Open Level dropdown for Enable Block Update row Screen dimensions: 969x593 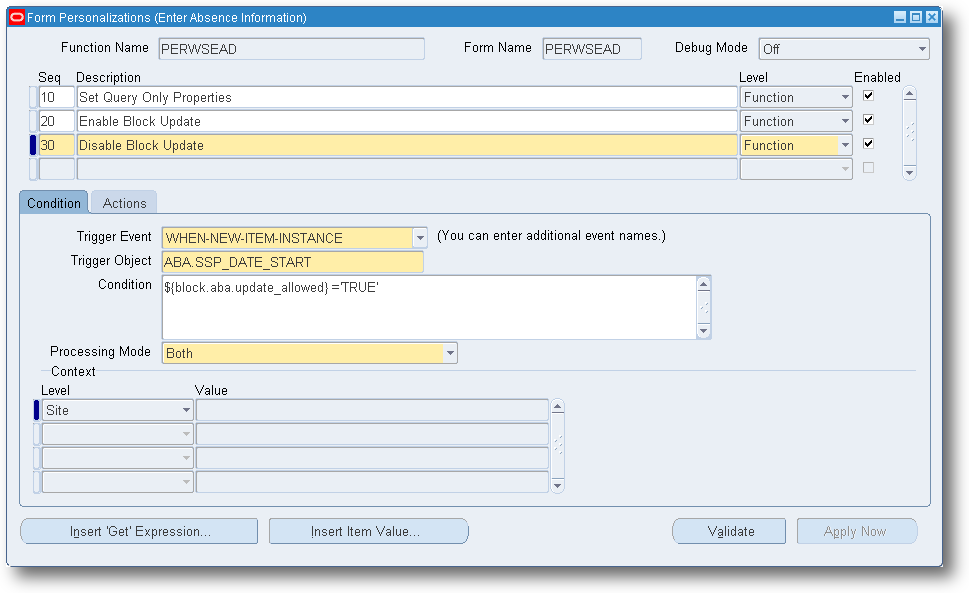click(x=845, y=122)
